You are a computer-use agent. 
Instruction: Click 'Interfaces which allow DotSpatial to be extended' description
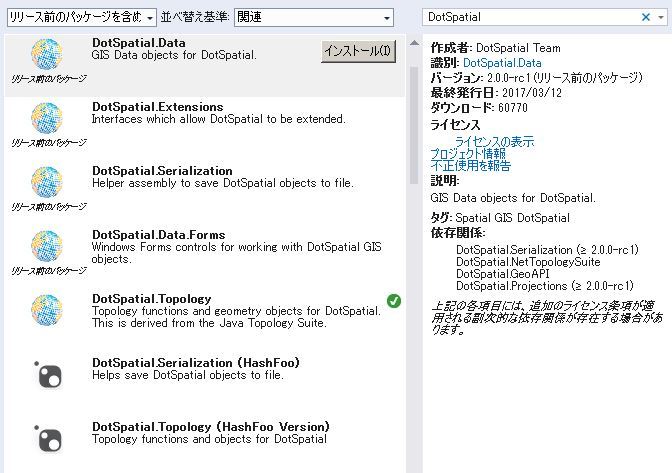click(x=219, y=119)
